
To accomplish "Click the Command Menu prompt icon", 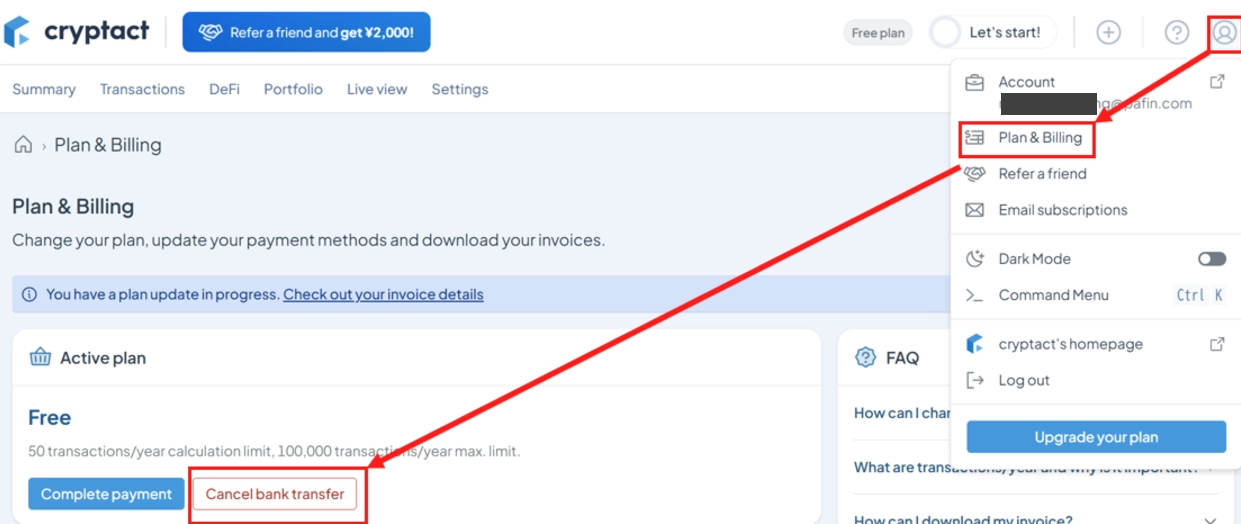I will point(975,295).
